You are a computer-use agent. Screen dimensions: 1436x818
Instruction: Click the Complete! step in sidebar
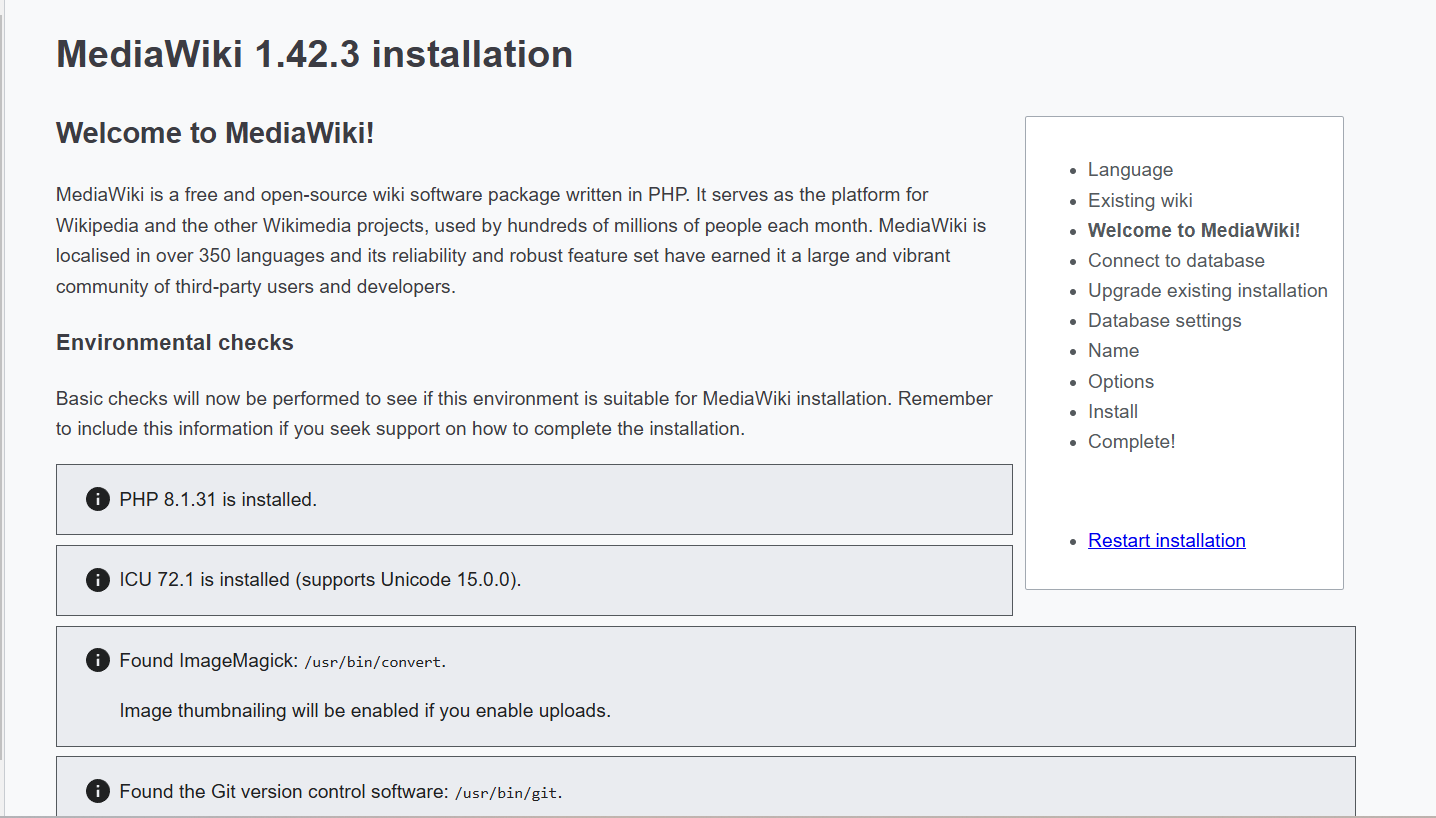(x=1132, y=441)
